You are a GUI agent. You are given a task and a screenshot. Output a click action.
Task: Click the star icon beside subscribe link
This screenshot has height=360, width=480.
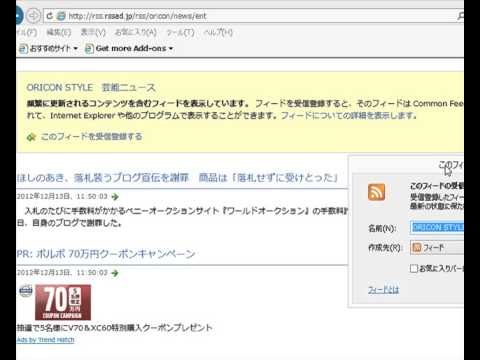pos(31,137)
